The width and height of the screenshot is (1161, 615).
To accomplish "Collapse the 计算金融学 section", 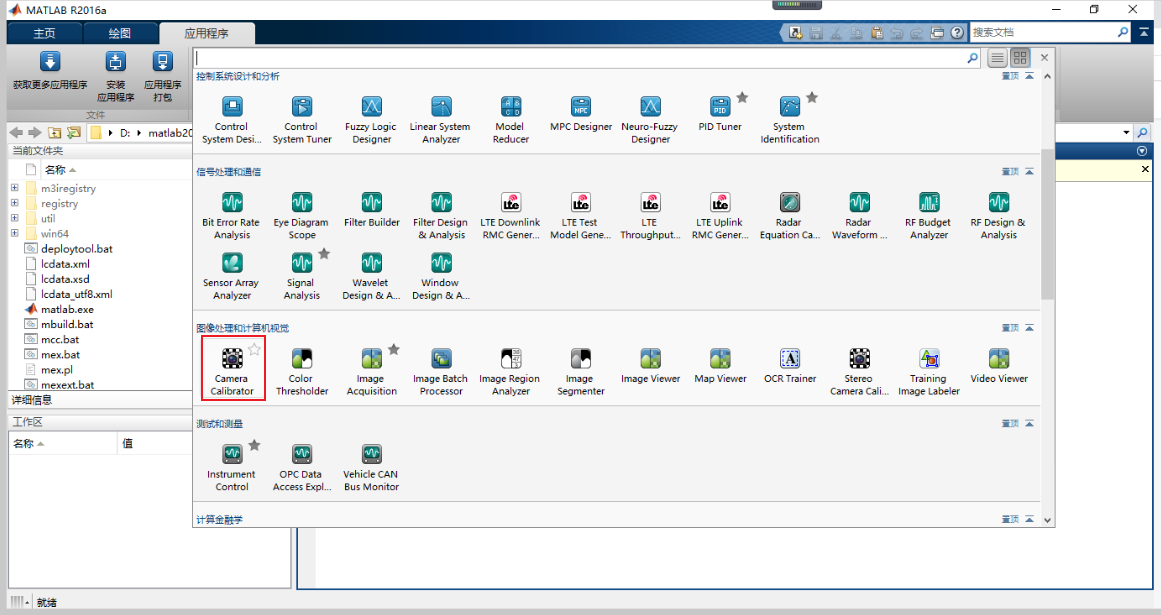I will point(1029,520).
